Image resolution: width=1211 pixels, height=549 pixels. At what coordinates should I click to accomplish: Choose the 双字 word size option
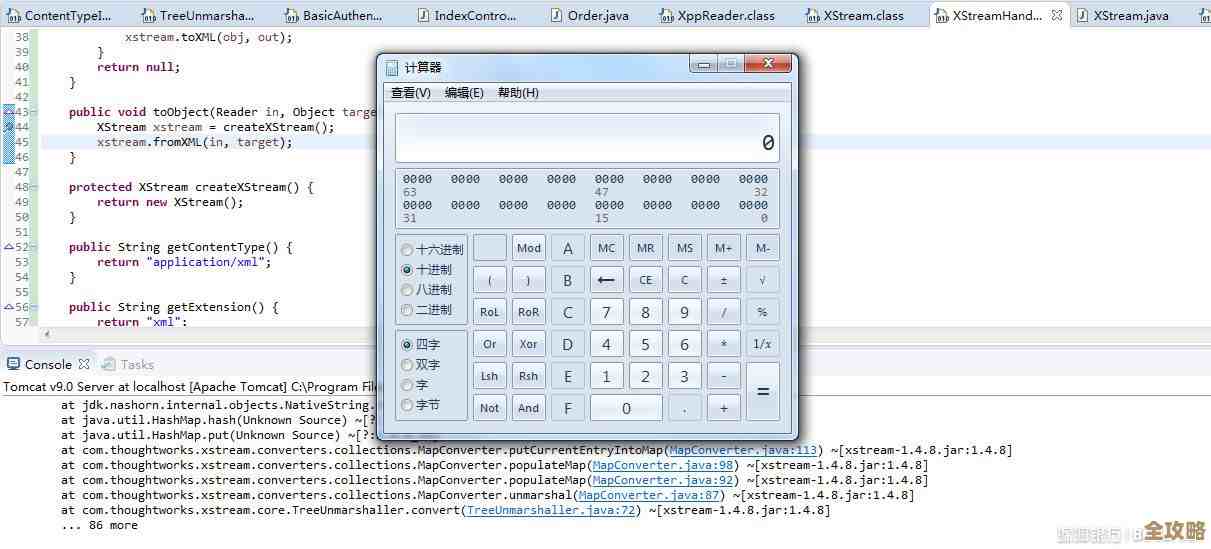point(407,365)
